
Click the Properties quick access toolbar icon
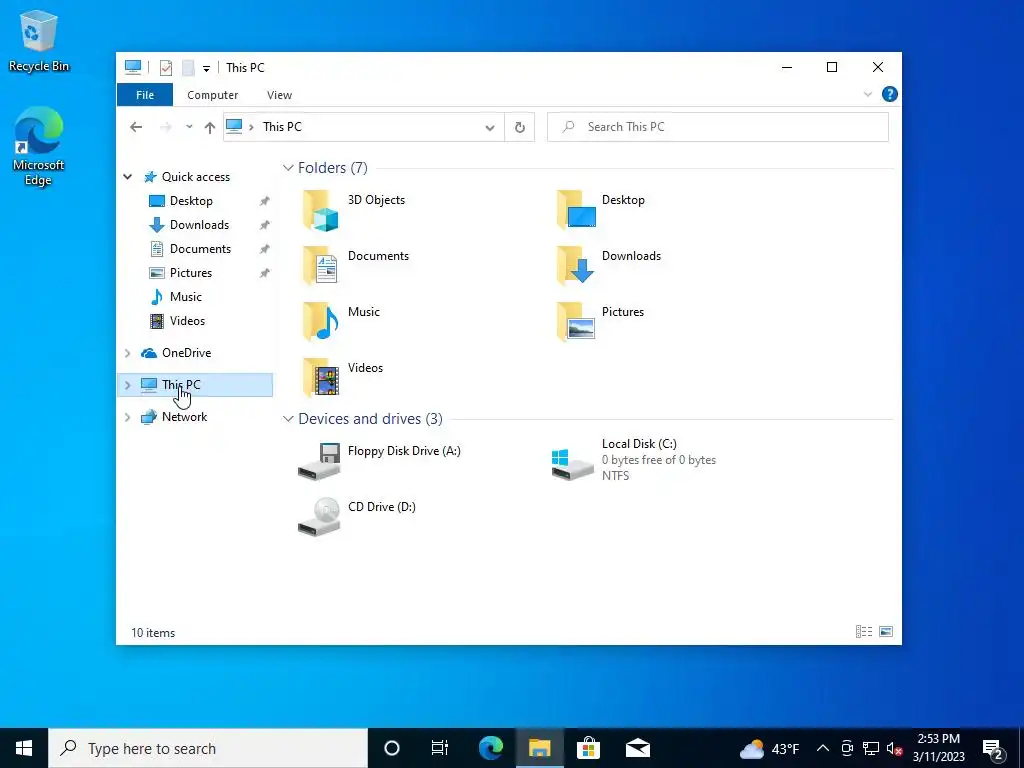point(166,68)
